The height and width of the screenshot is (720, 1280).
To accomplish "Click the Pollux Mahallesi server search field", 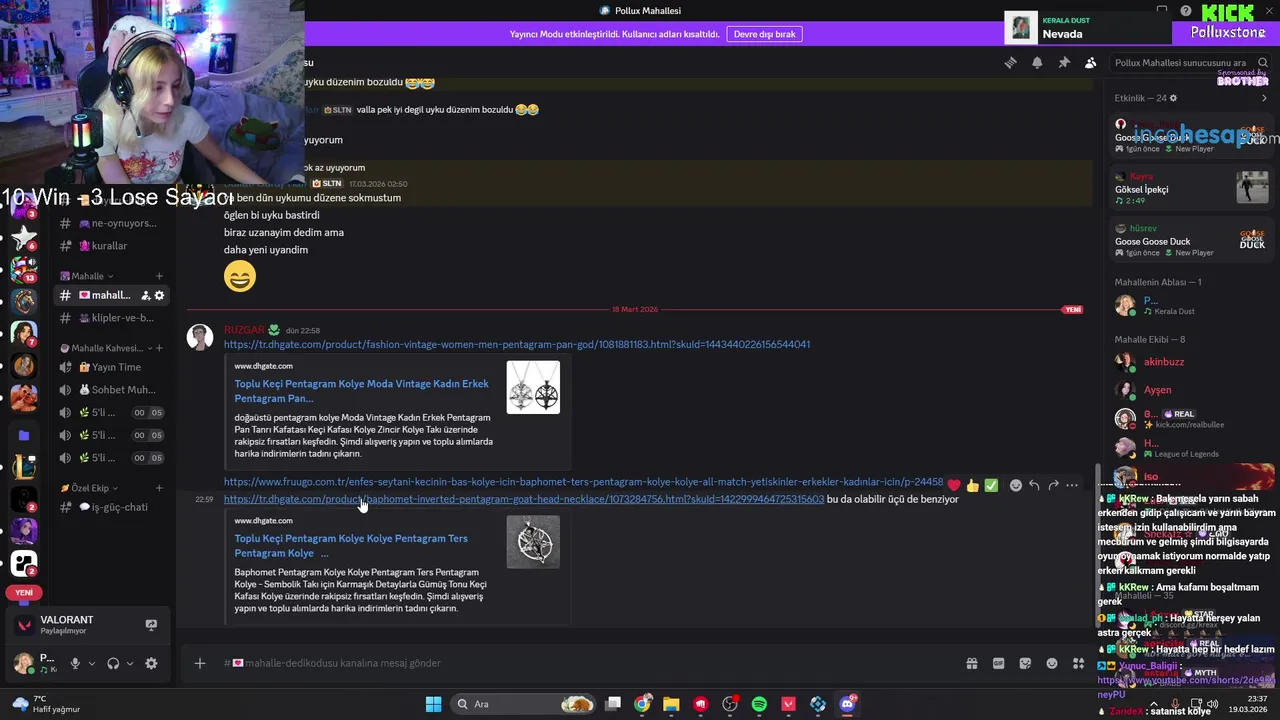I will pyautogui.click(x=1189, y=62).
